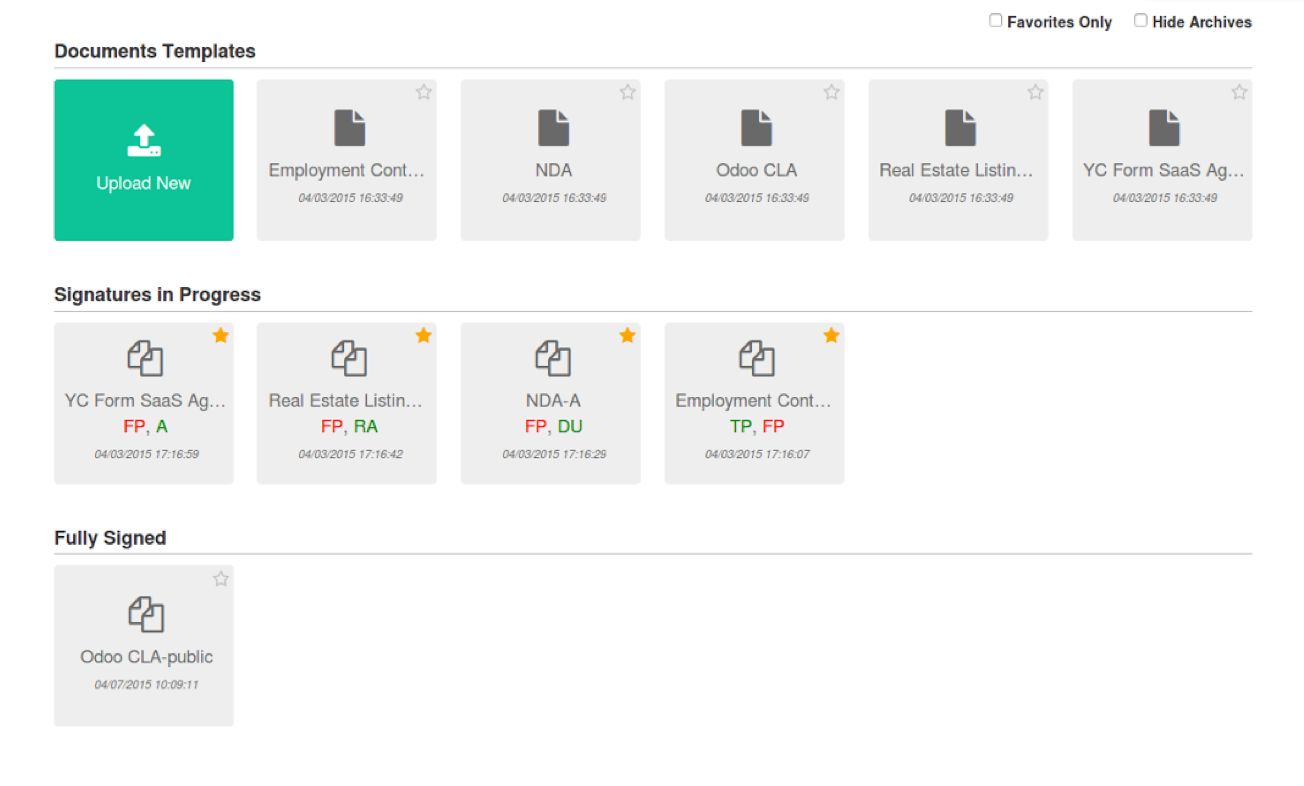The image size is (1304, 786).
Task: Favorite the Employment Contract template star
Action: coord(424,92)
